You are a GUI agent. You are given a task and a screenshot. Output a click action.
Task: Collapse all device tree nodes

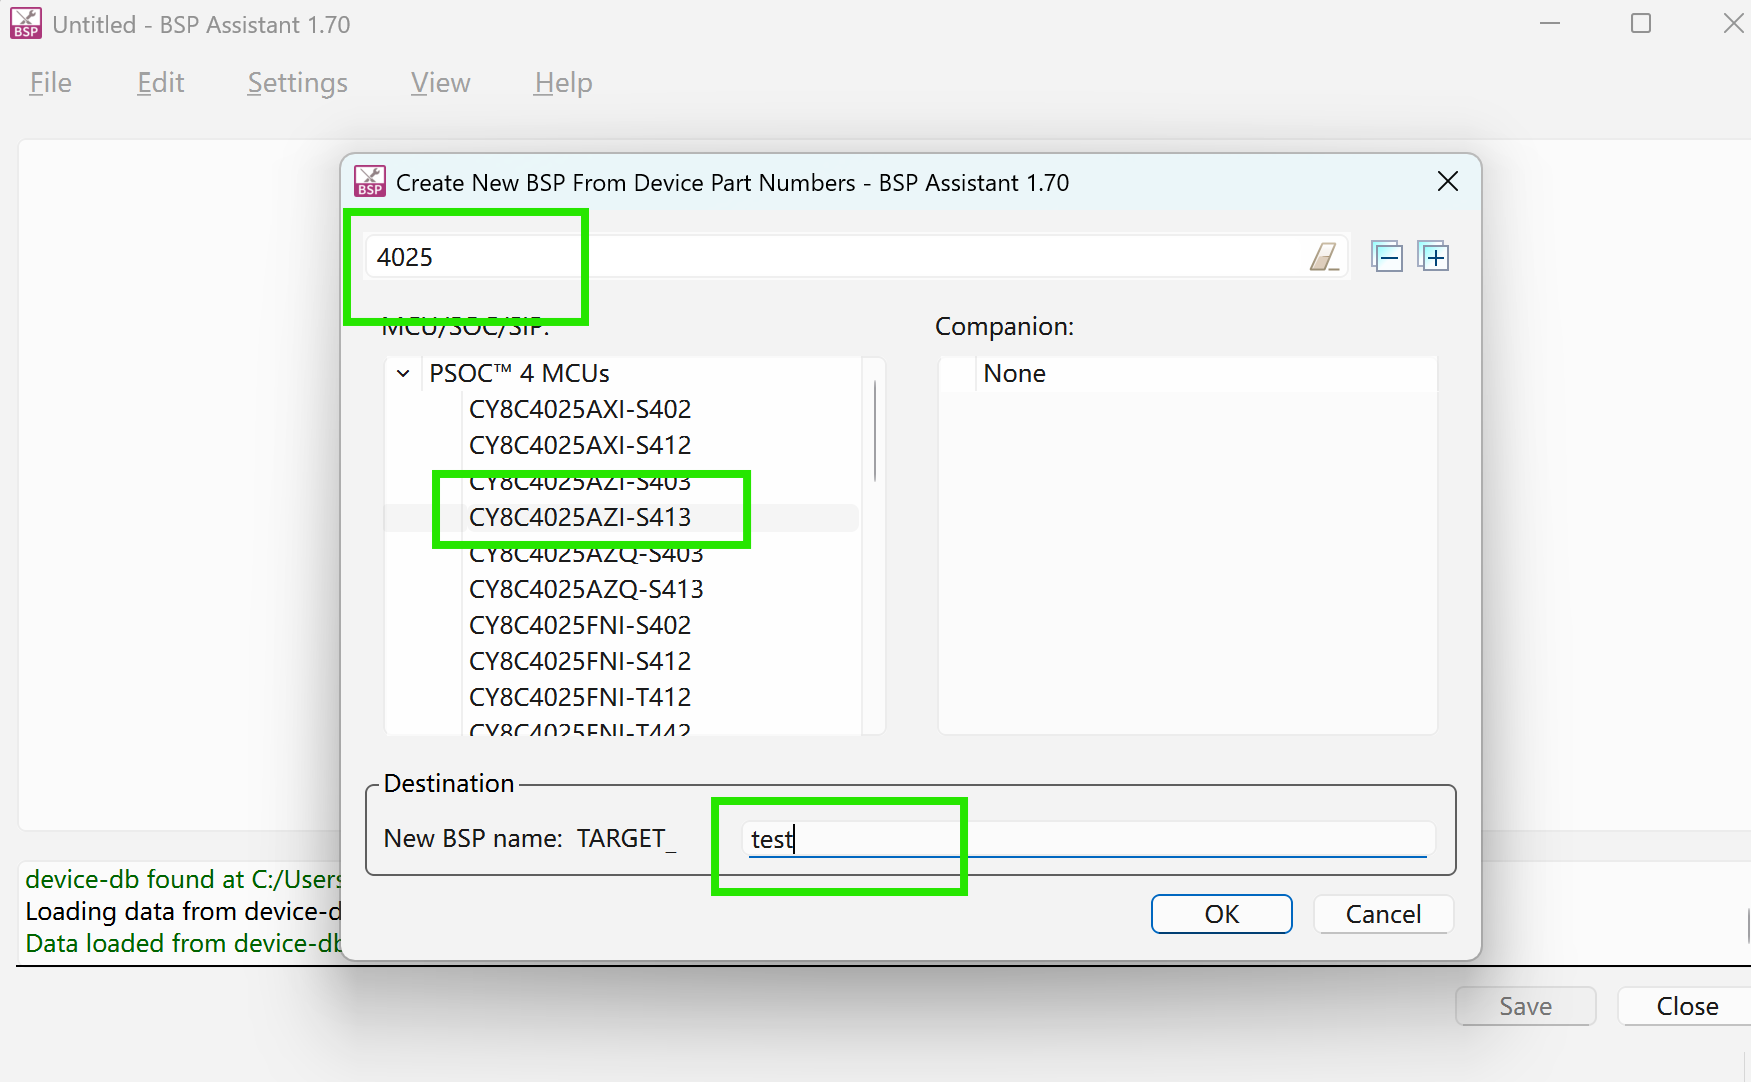pyautogui.click(x=1386, y=257)
